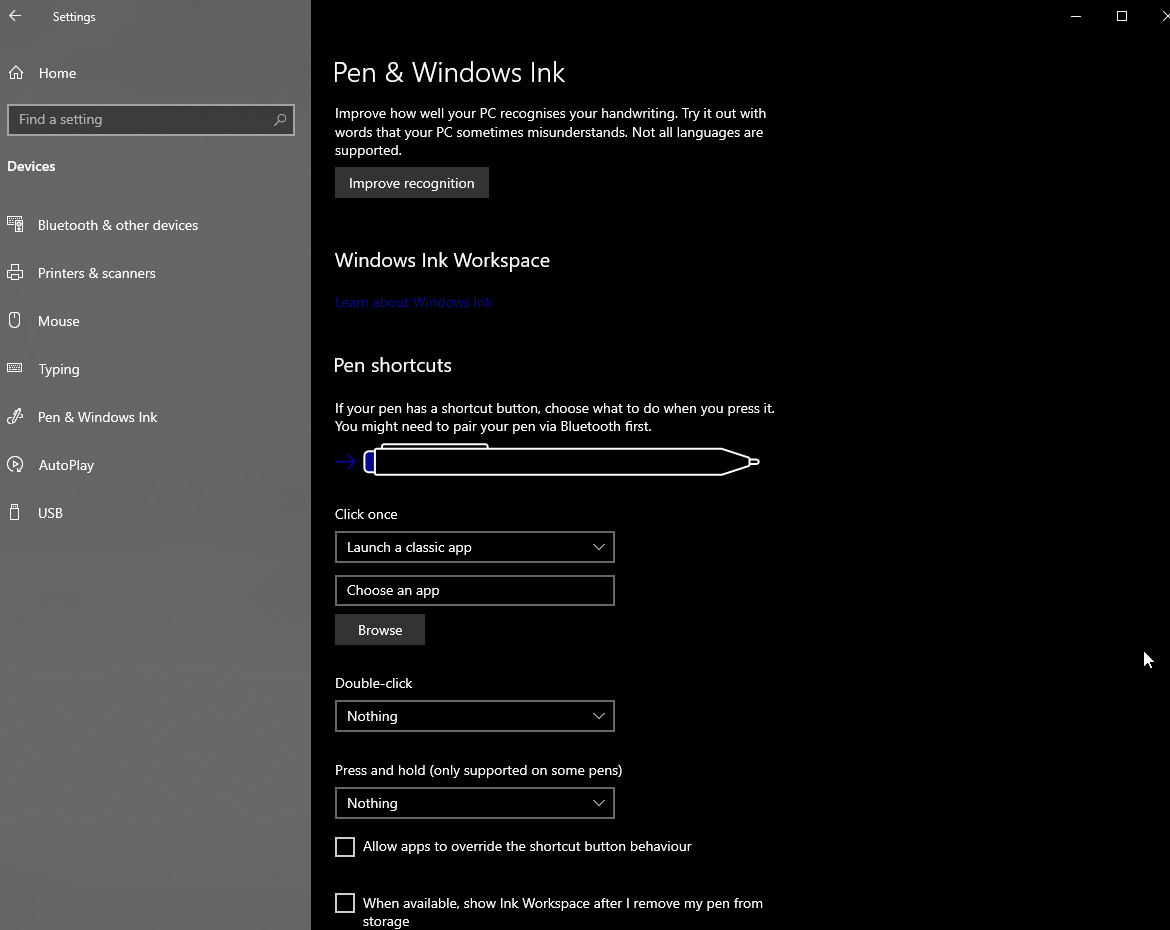This screenshot has width=1170, height=930.
Task: Go to the Typing settings page
Action: tap(59, 369)
